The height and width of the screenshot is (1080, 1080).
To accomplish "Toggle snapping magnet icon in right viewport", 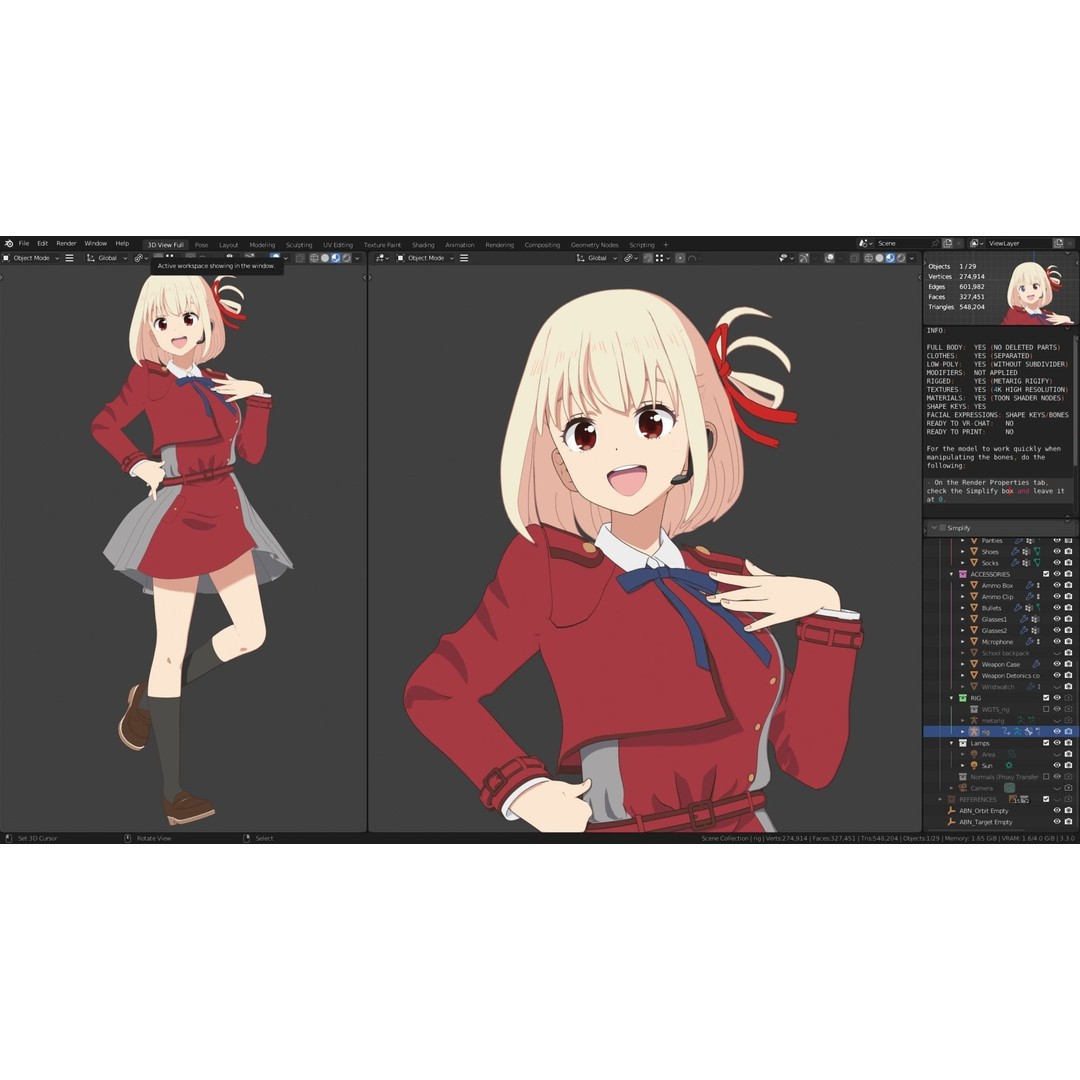I will tap(648, 258).
